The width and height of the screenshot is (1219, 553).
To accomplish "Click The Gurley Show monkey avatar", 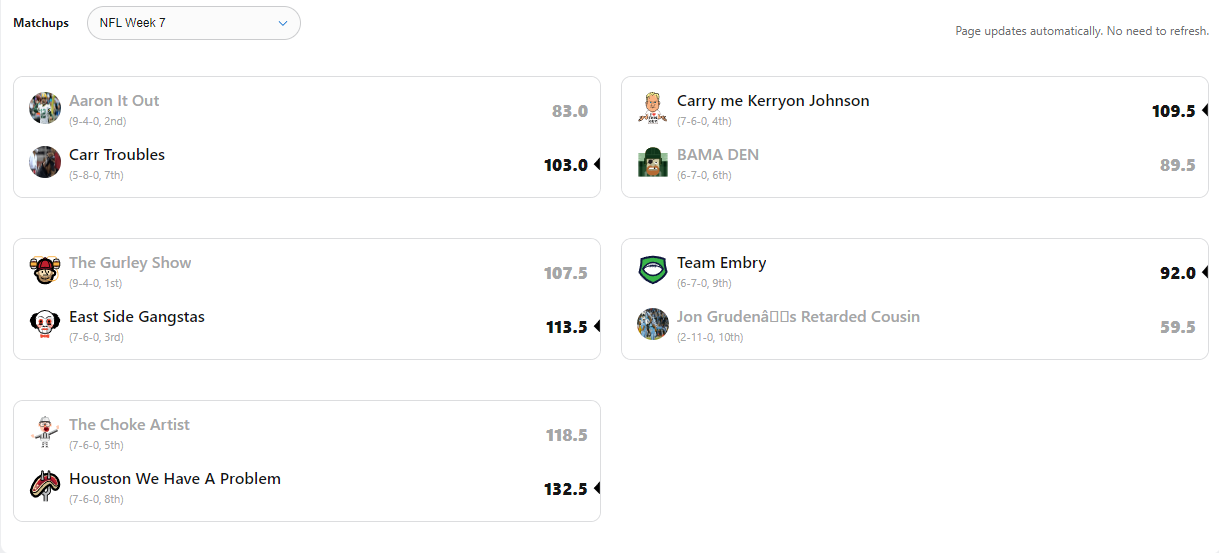I will pos(45,270).
